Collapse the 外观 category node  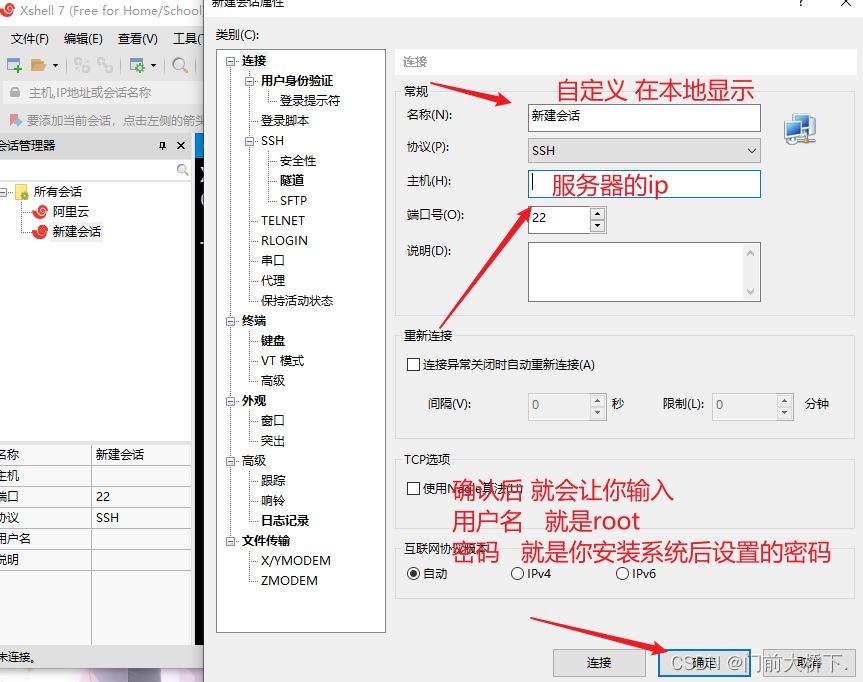pyautogui.click(x=230, y=401)
